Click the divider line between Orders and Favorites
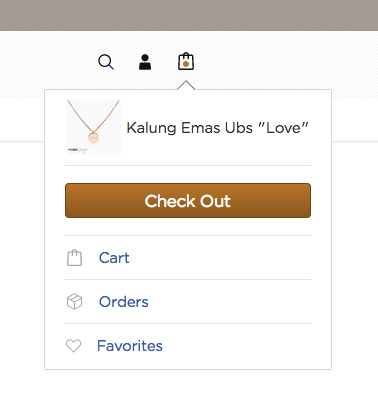The width and height of the screenshot is (378, 415). pyautogui.click(x=188, y=323)
